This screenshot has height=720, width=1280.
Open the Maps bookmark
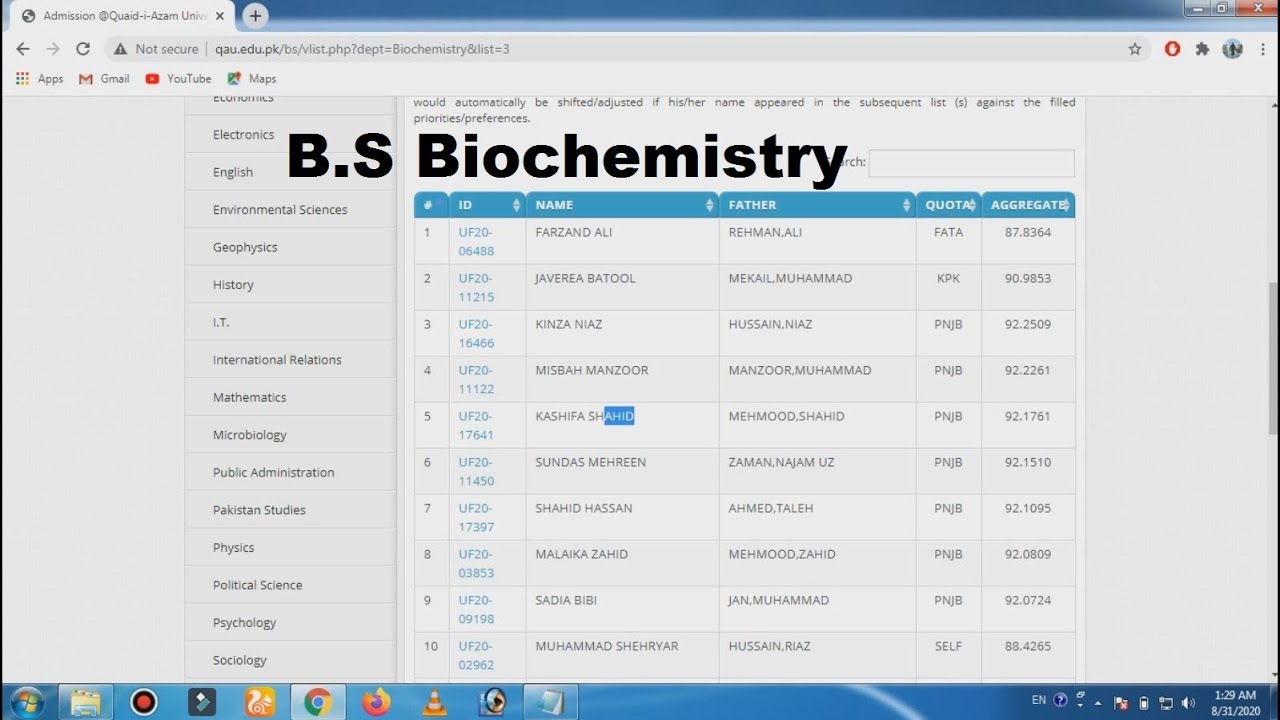252,79
